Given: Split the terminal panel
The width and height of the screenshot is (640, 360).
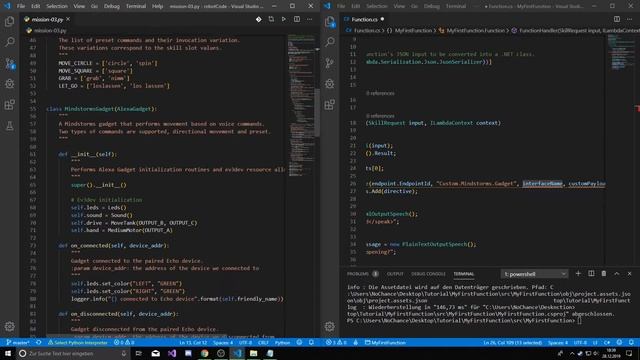Looking at the screenshot, I should click(591, 273).
